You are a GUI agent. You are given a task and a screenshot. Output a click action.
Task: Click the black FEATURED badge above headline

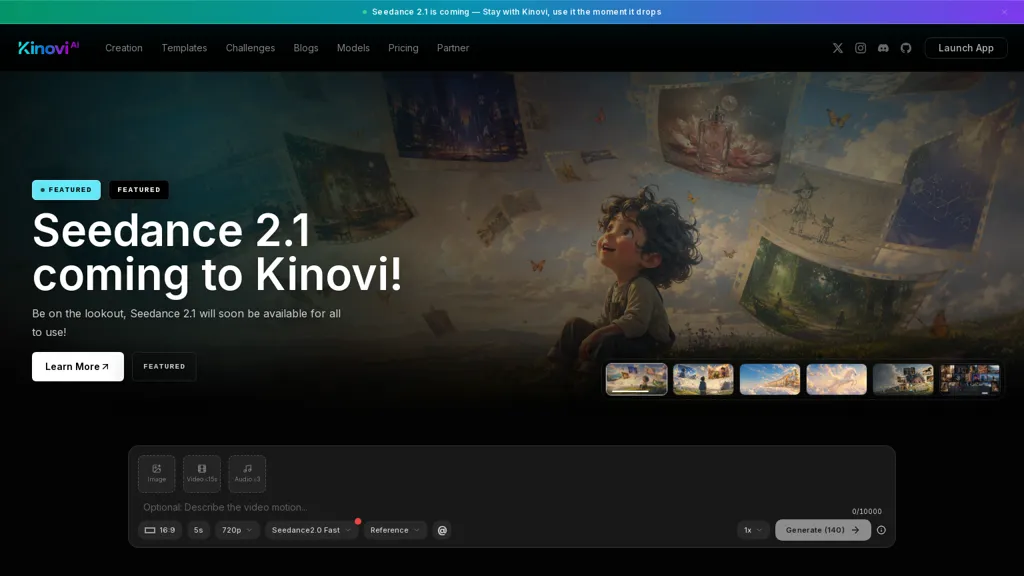click(138, 189)
